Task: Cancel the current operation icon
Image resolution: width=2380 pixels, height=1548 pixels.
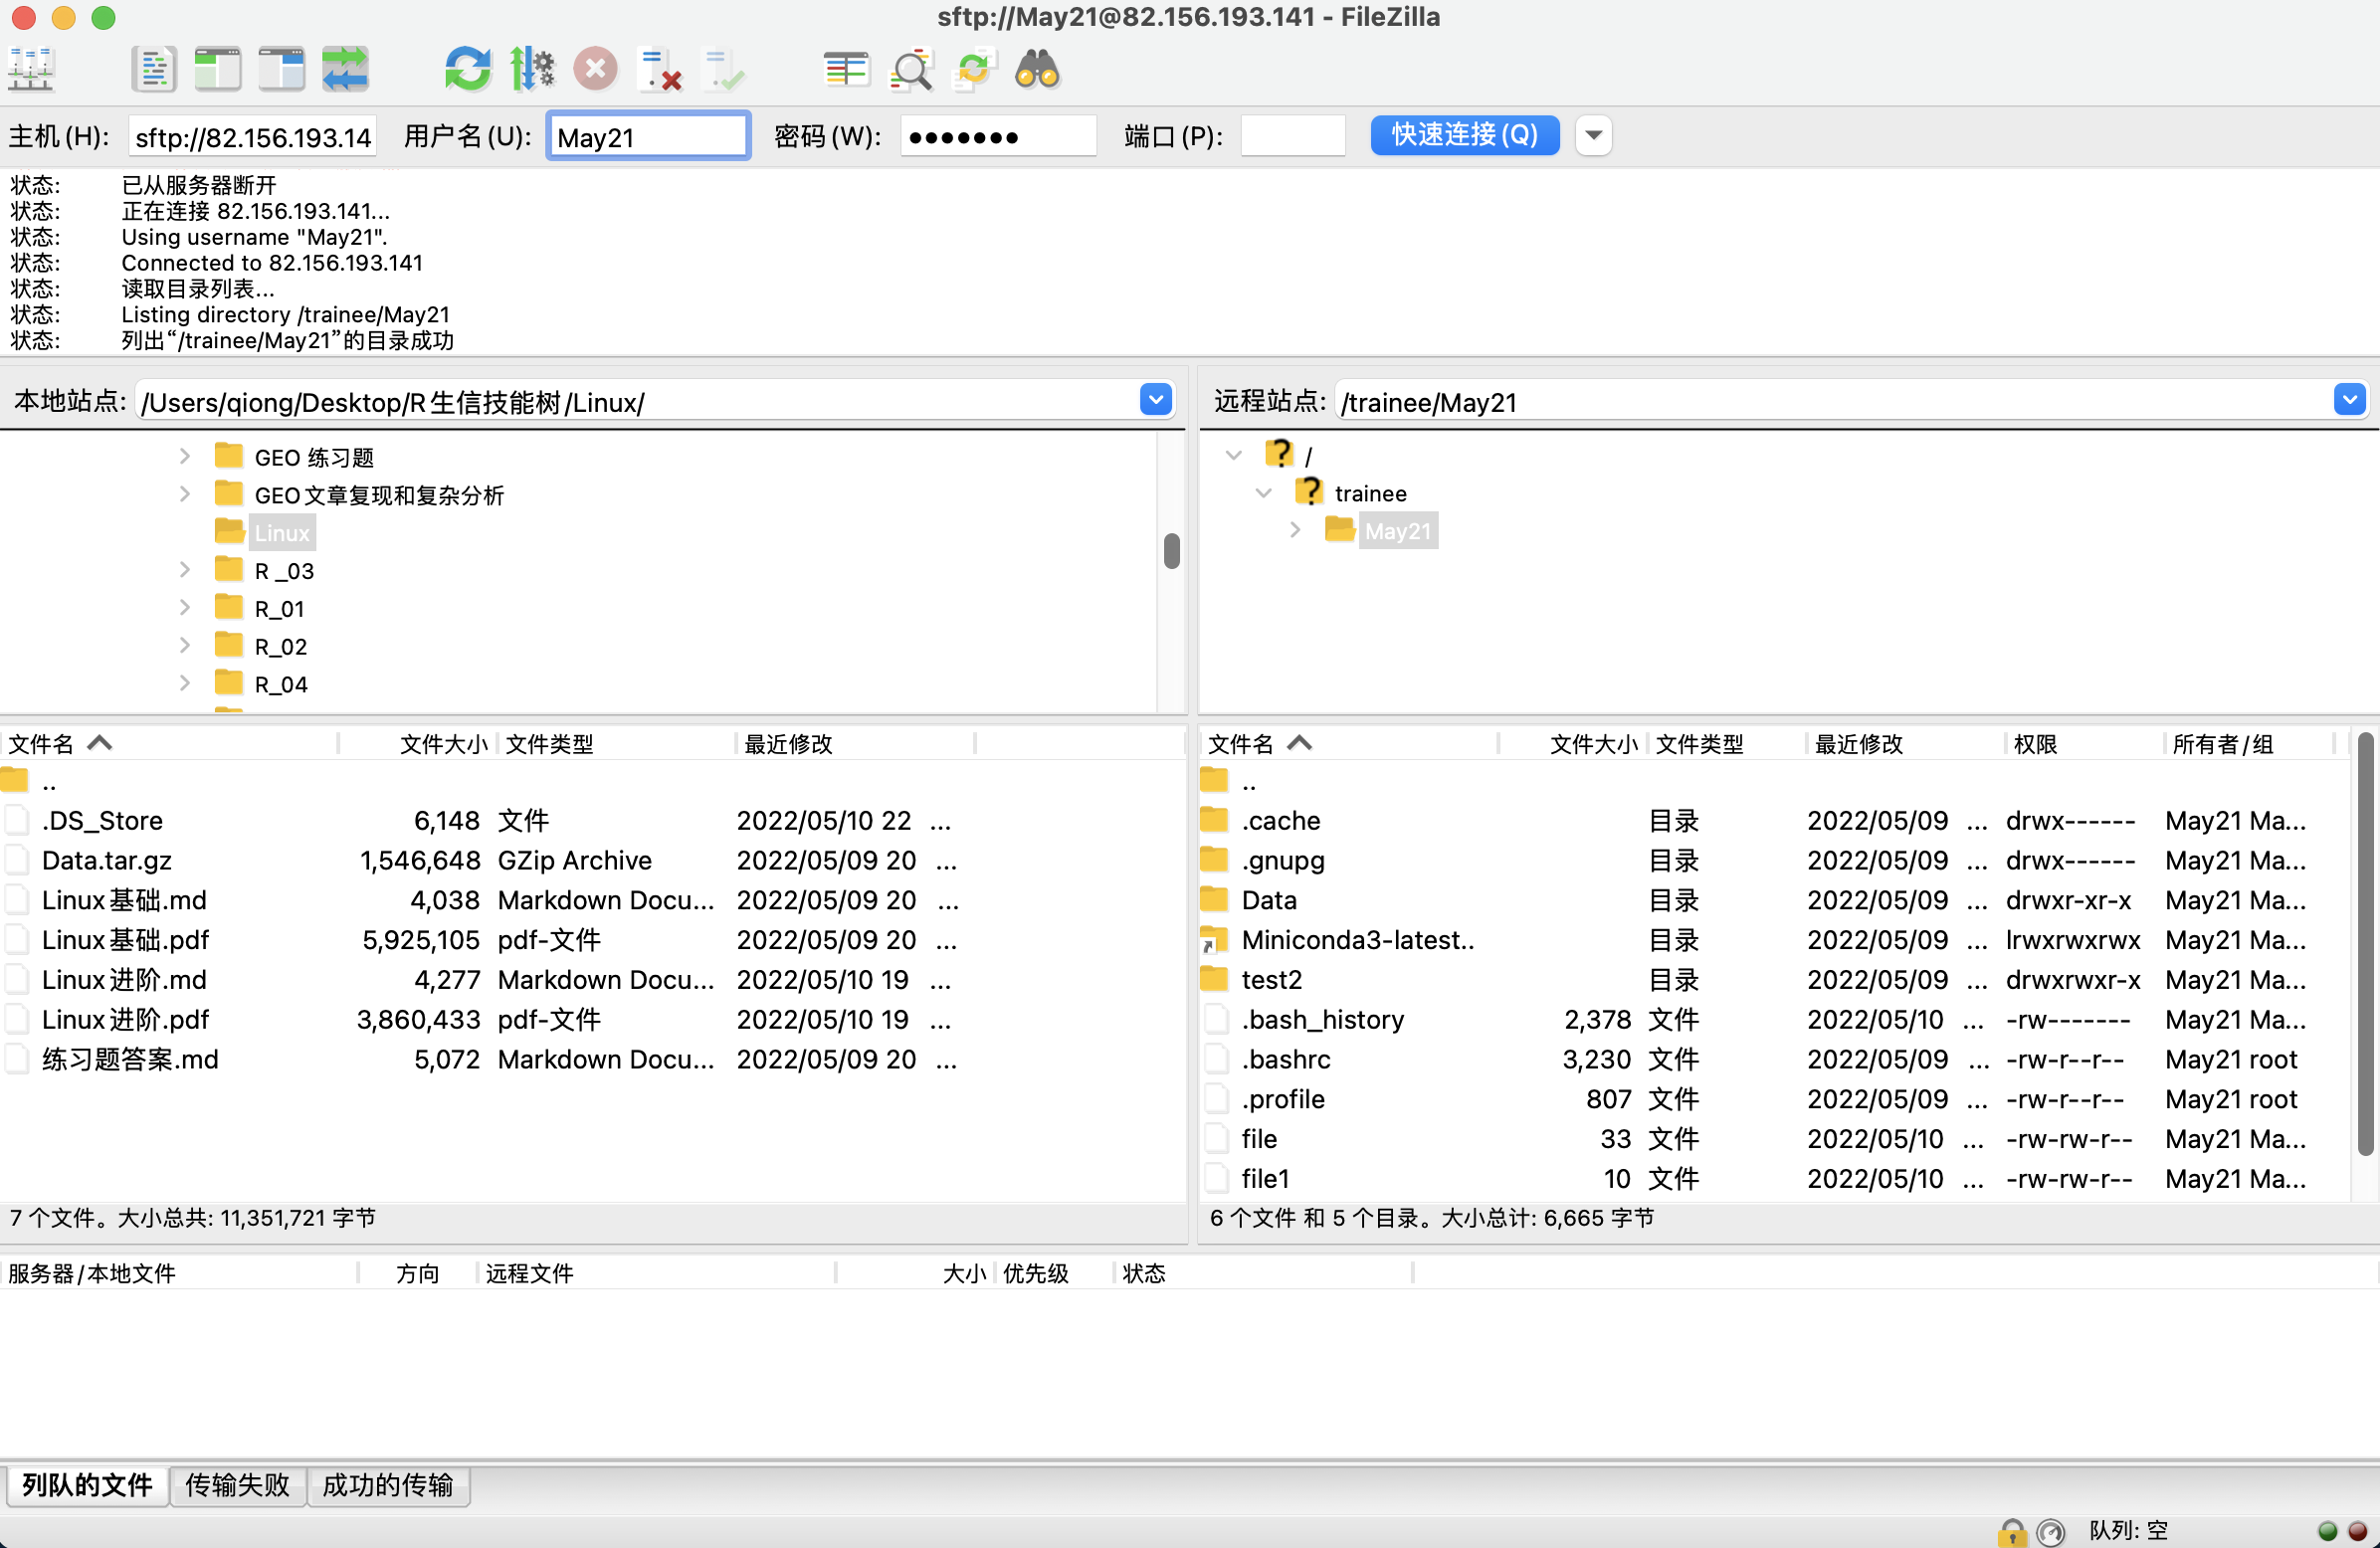Action: [x=596, y=70]
